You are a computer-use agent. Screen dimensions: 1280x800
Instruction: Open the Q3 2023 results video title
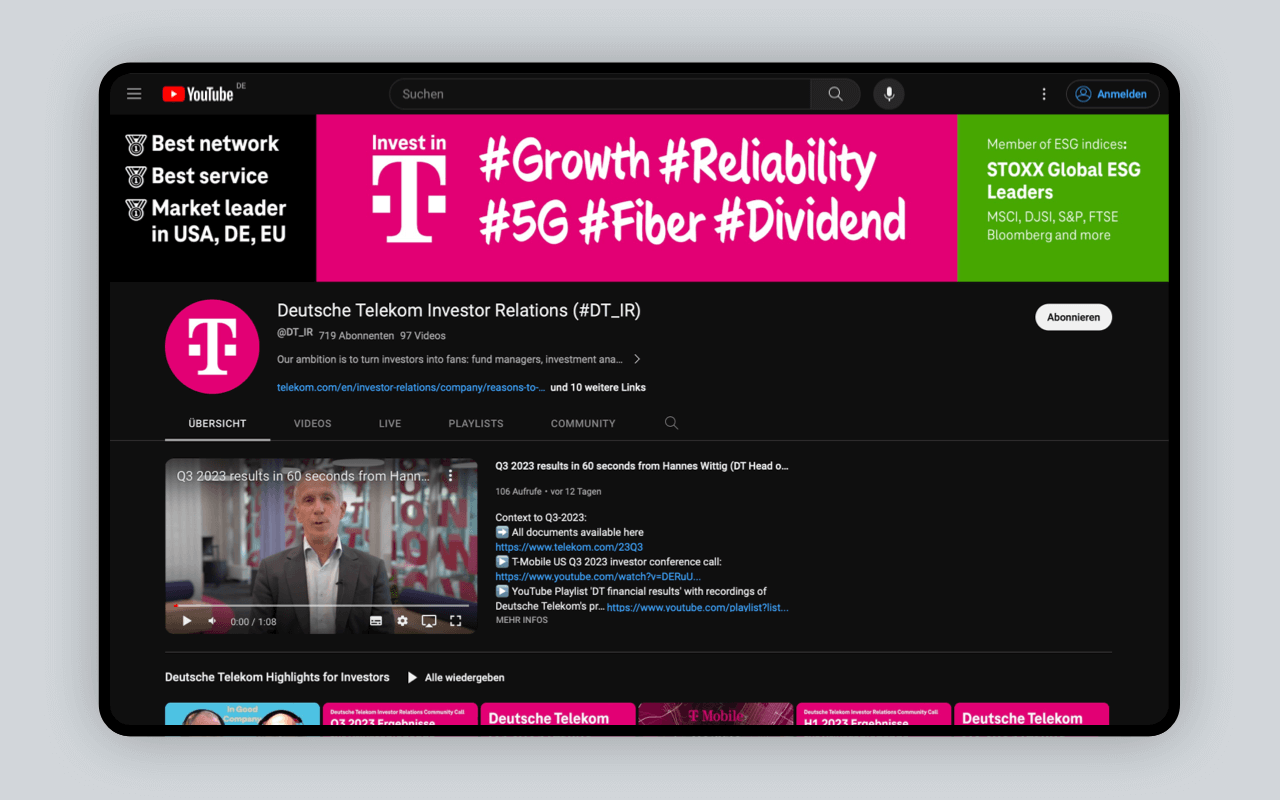pos(642,466)
